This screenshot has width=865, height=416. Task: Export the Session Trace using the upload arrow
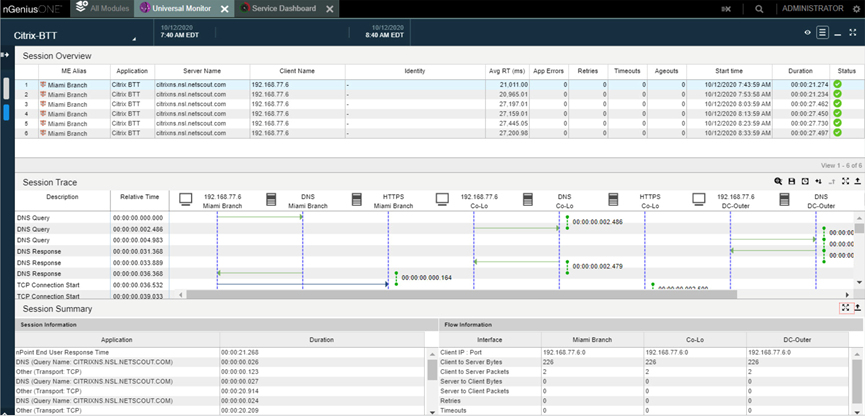point(857,181)
